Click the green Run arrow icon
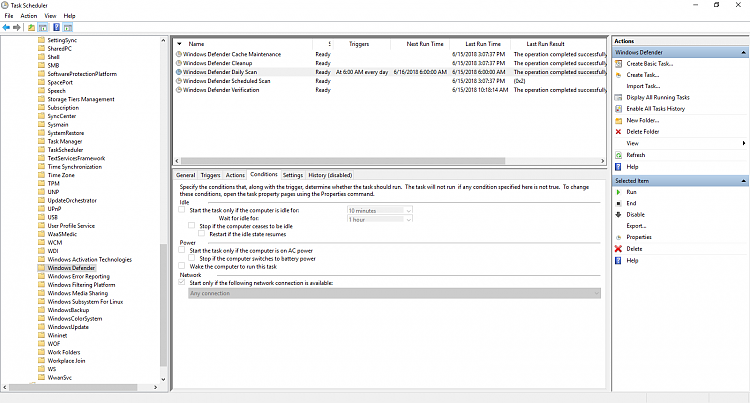Viewport: 750px width, 403px height. coord(618,192)
